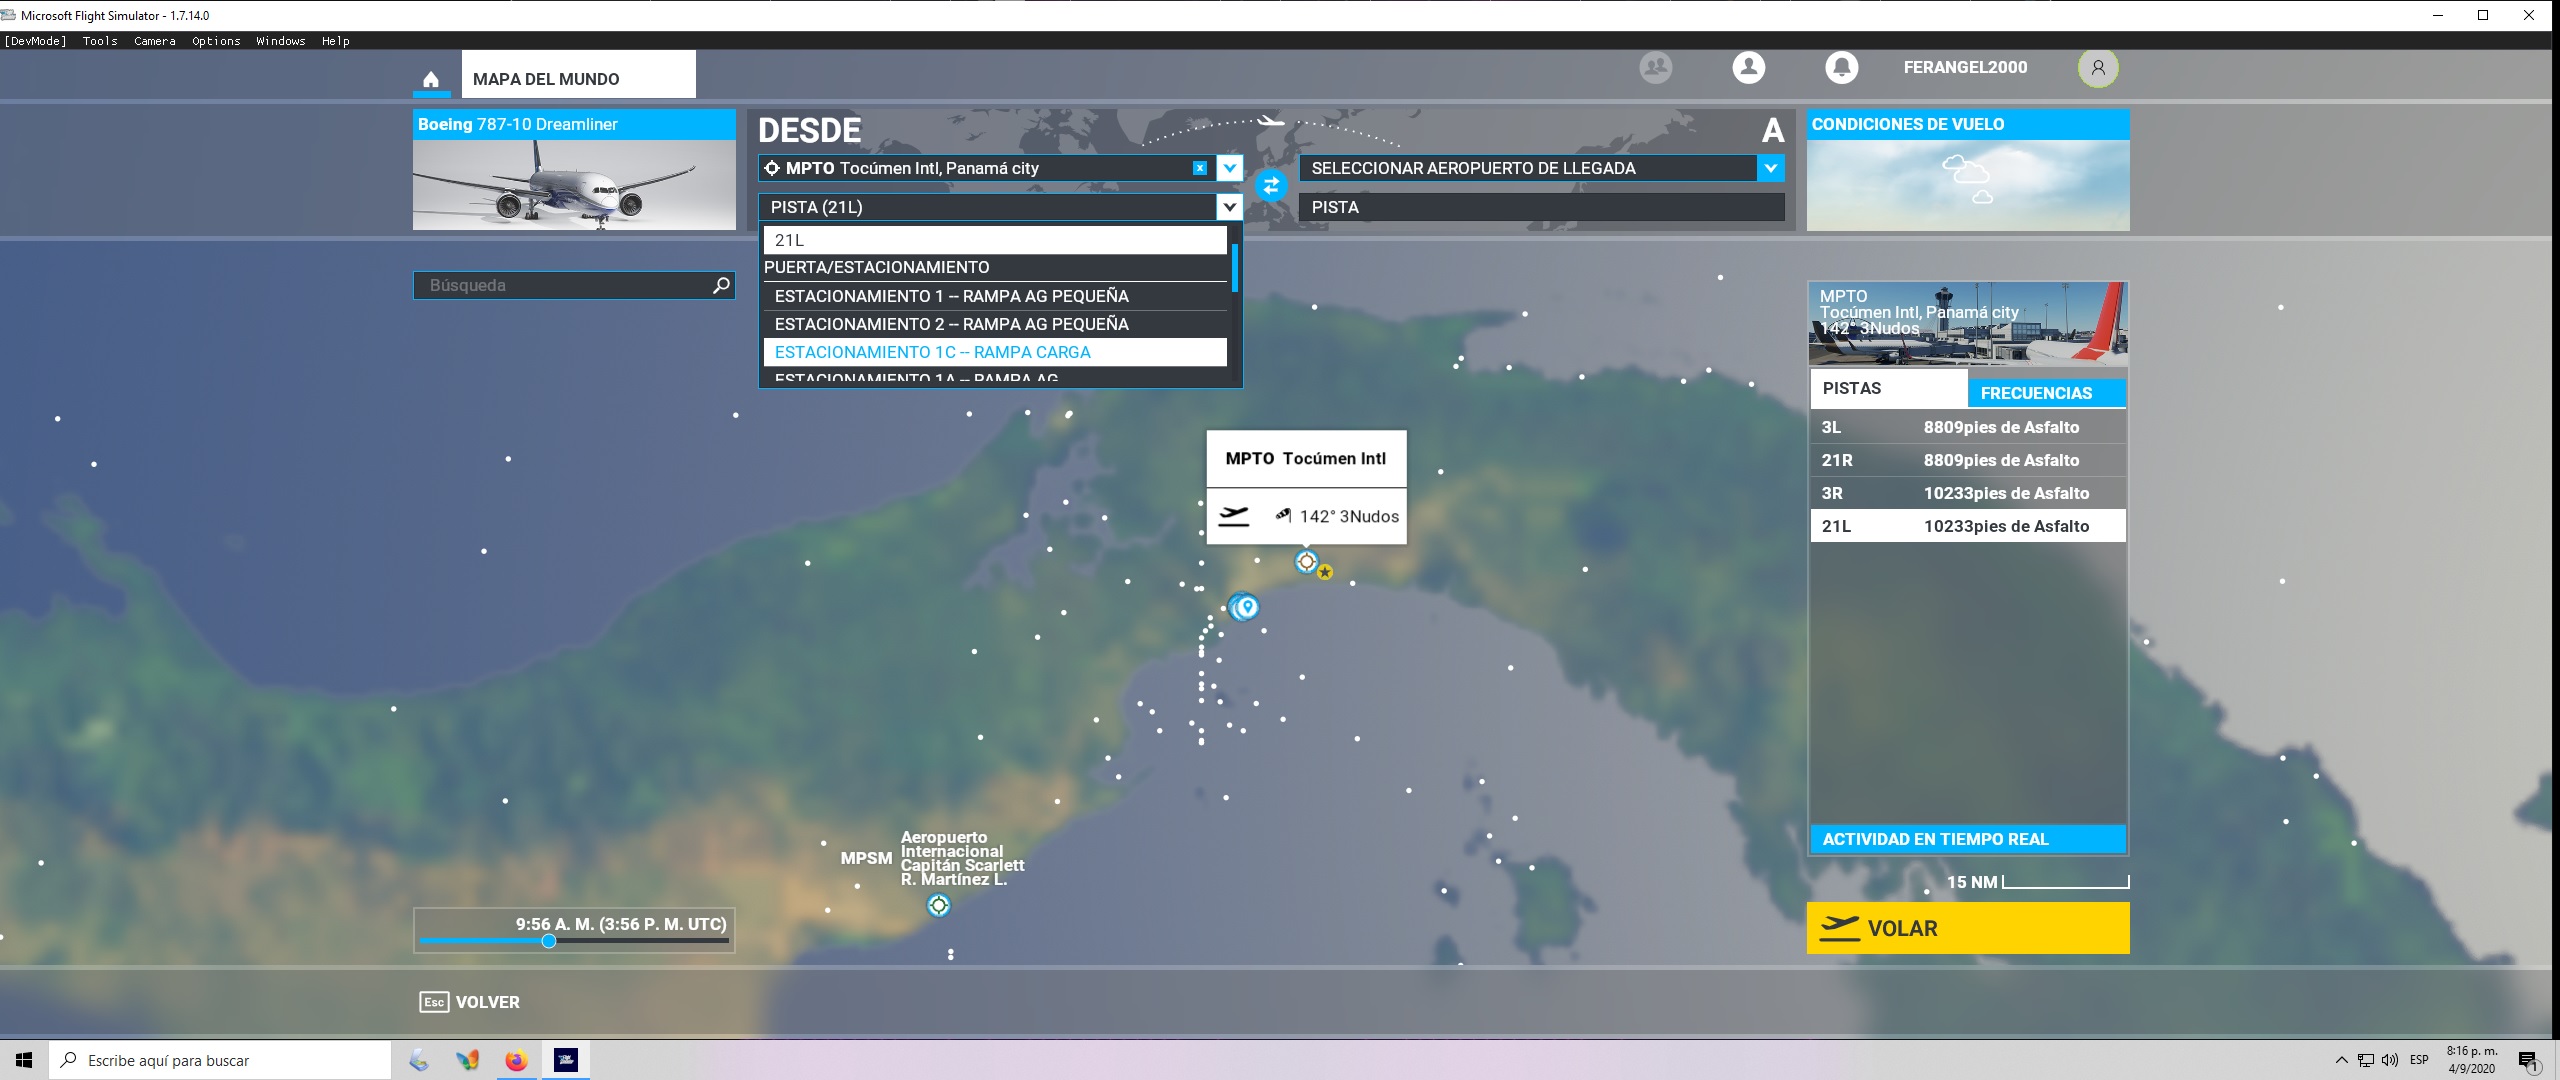Click the Flight Simulator taskbar icon
Screen dimensions: 2560x1080
point(566,1060)
